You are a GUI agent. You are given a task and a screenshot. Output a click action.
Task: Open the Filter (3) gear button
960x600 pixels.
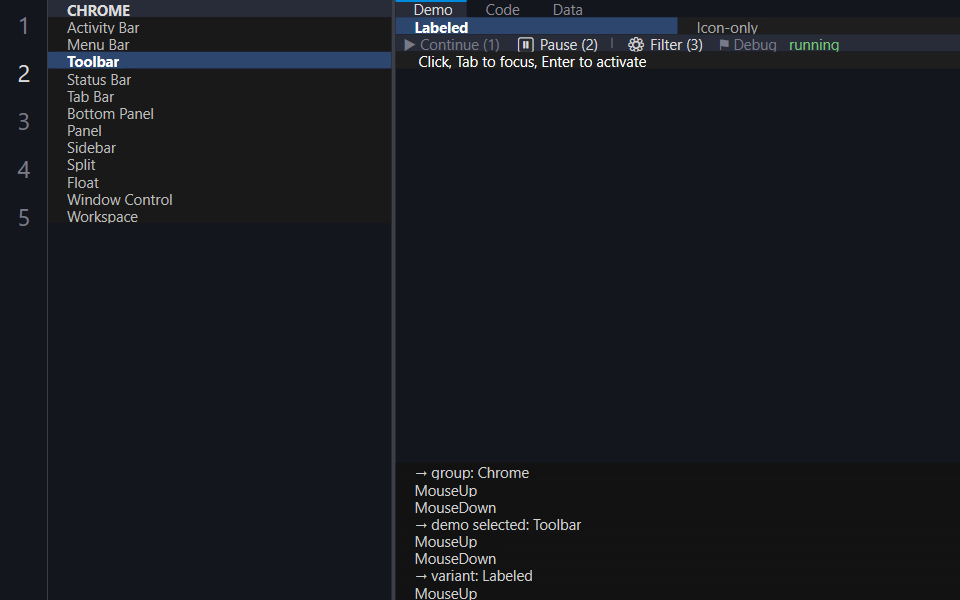666,45
